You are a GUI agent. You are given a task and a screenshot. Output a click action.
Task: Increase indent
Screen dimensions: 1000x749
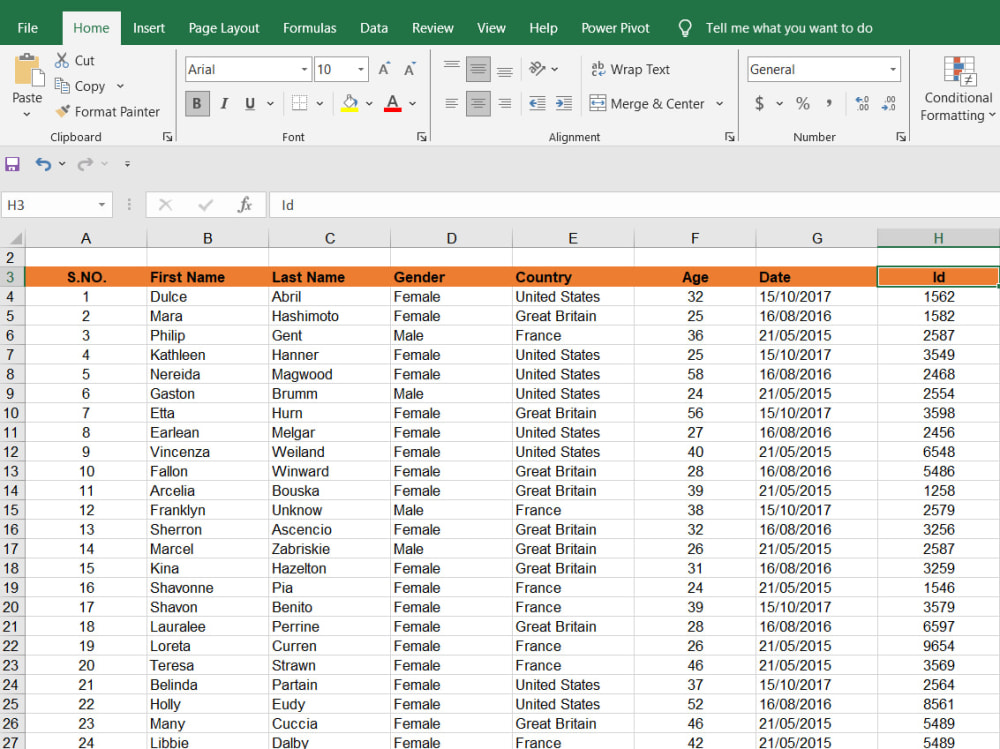564,103
